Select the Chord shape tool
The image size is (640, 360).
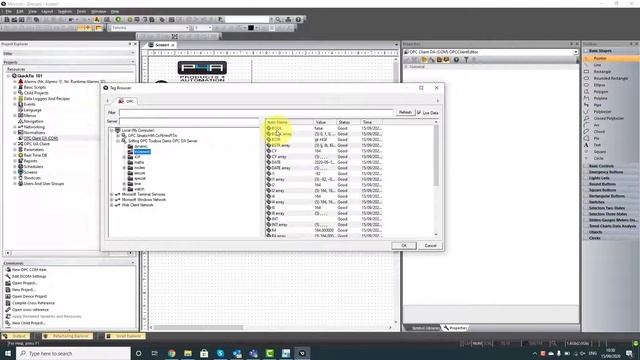coord(599,131)
